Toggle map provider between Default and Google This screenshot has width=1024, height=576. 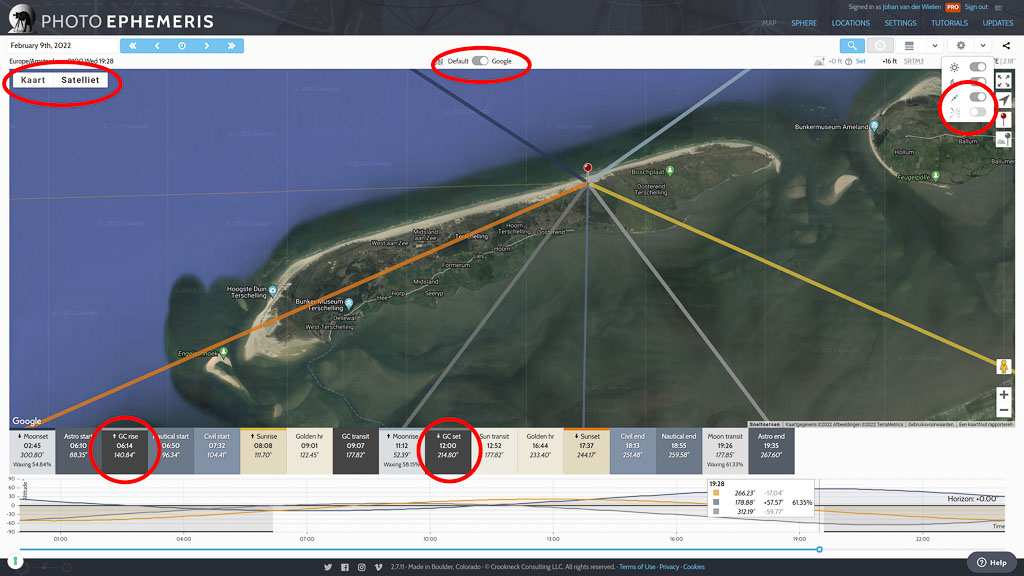480,61
